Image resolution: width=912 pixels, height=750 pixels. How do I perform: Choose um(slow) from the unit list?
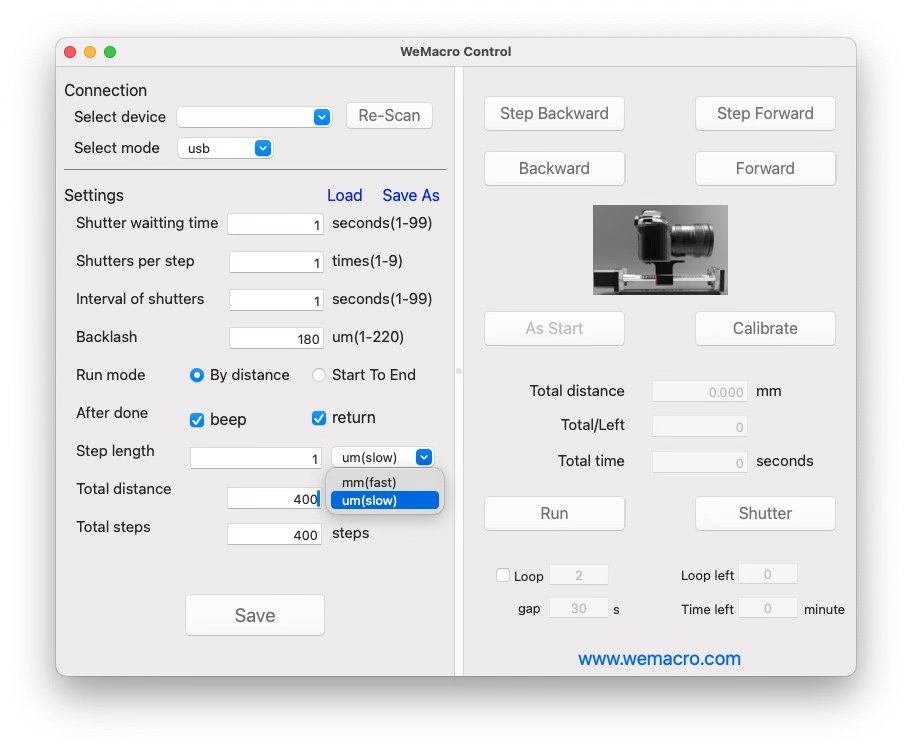384,500
